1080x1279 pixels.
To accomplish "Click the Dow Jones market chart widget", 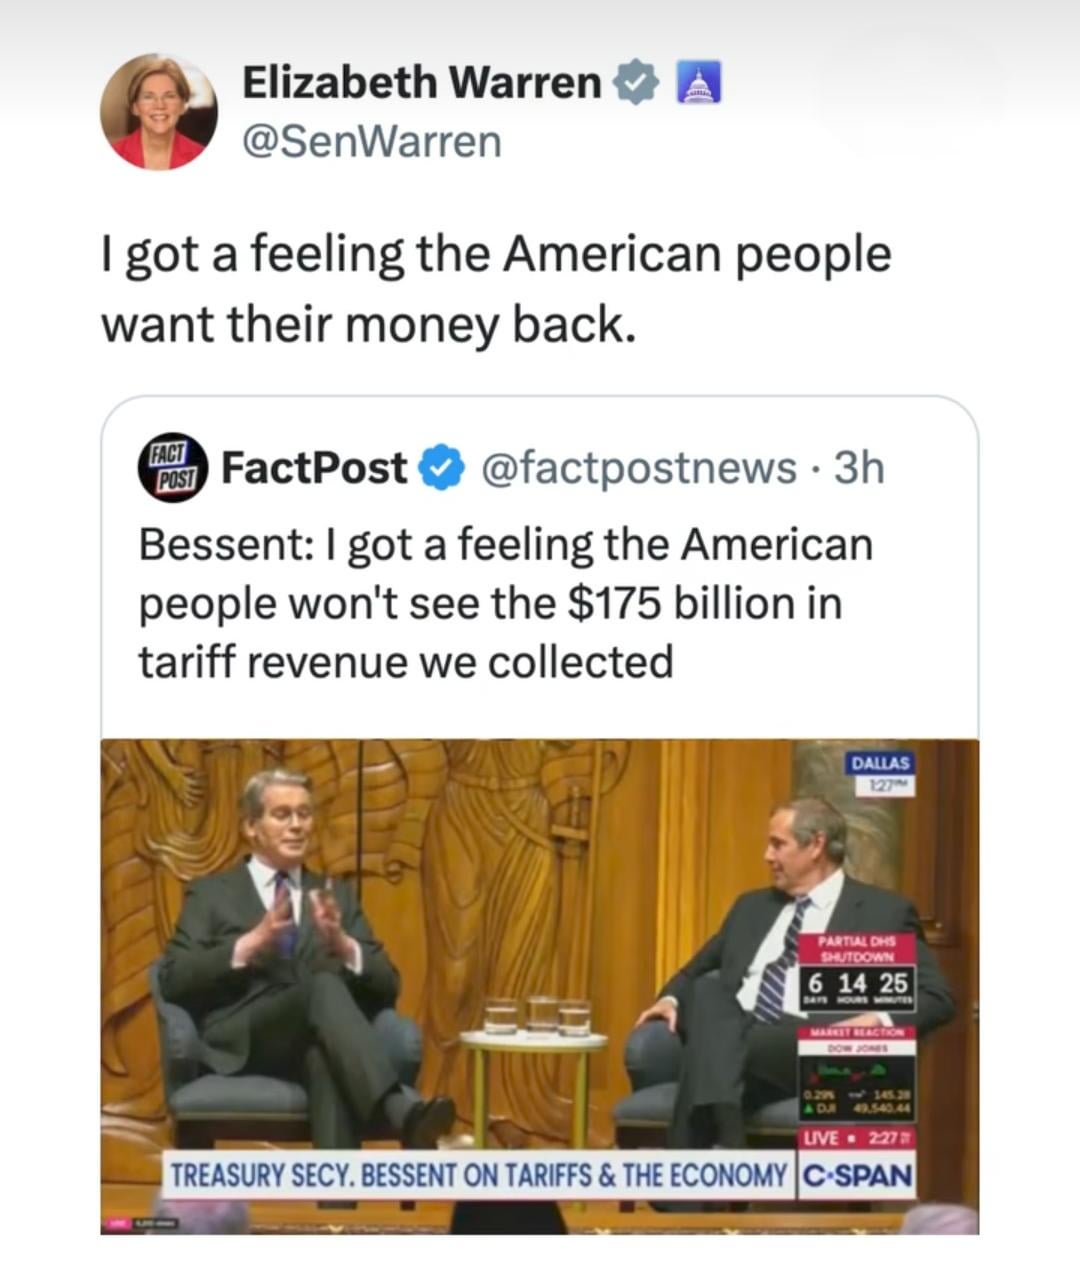I will pyautogui.click(x=859, y=1075).
